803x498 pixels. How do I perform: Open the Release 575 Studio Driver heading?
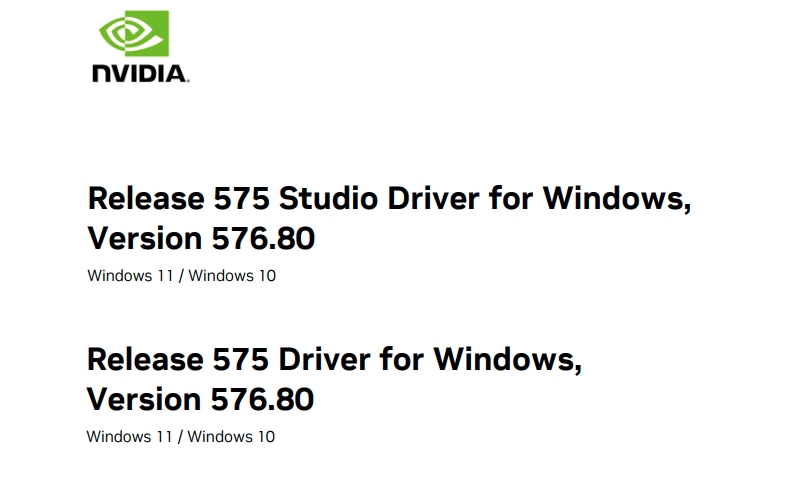(389, 198)
